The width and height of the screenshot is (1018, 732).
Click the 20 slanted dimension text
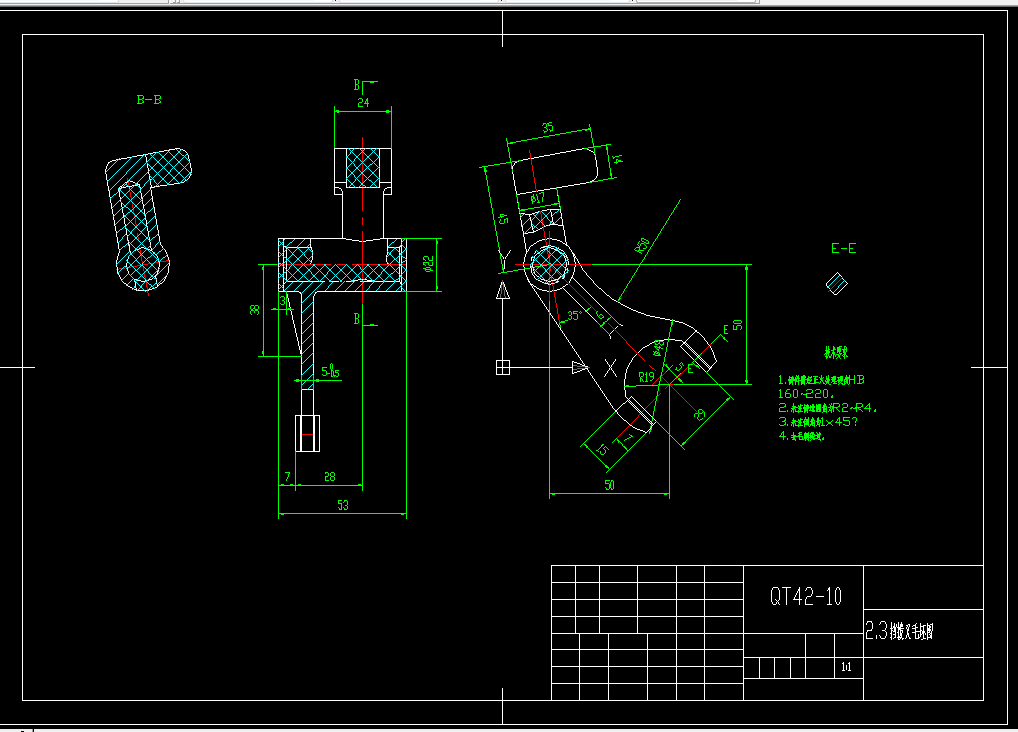point(700,414)
